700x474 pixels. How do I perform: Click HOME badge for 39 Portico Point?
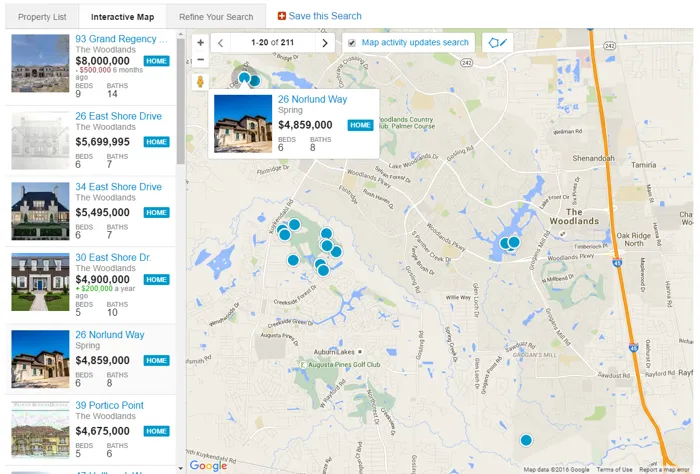(156, 431)
